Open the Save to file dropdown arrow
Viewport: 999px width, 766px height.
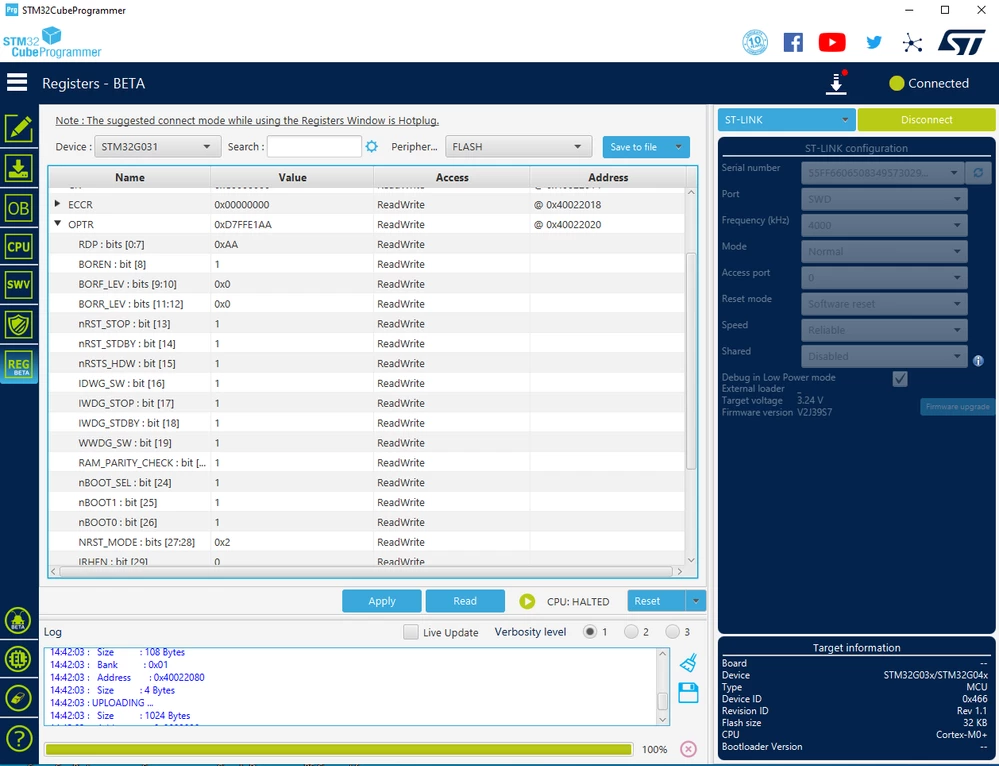(678, 147)
